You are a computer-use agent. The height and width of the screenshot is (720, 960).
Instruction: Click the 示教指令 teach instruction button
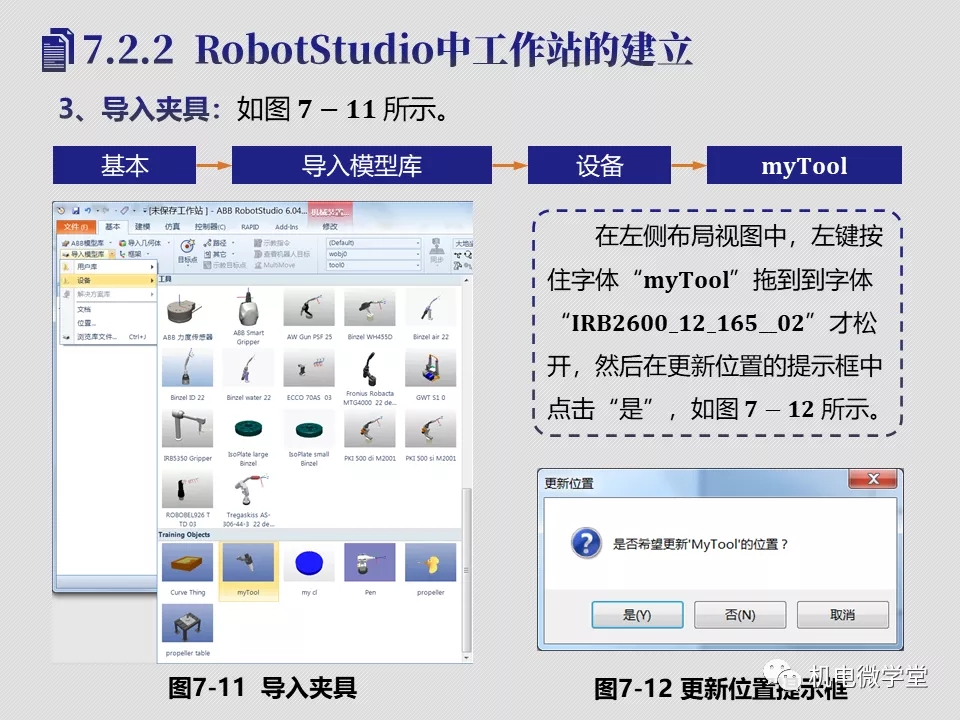pyautogui.click(x=271, y=243)
